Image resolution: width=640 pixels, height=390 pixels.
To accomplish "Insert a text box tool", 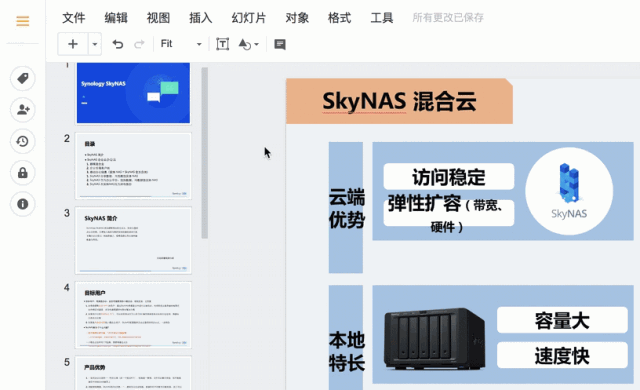I will 222,44.
